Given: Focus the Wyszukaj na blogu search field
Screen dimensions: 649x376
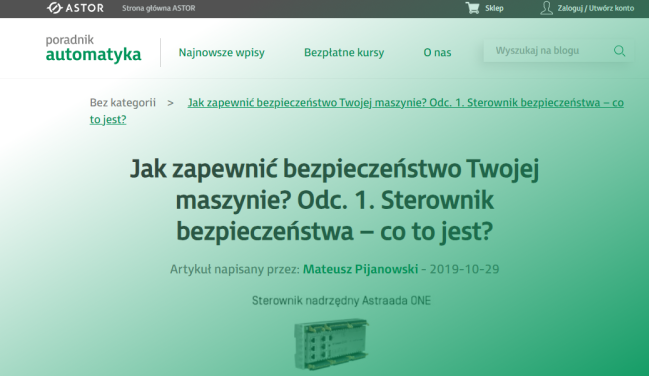Looking at the screenshot, I should pyautogui.click(x=558, y=51).
